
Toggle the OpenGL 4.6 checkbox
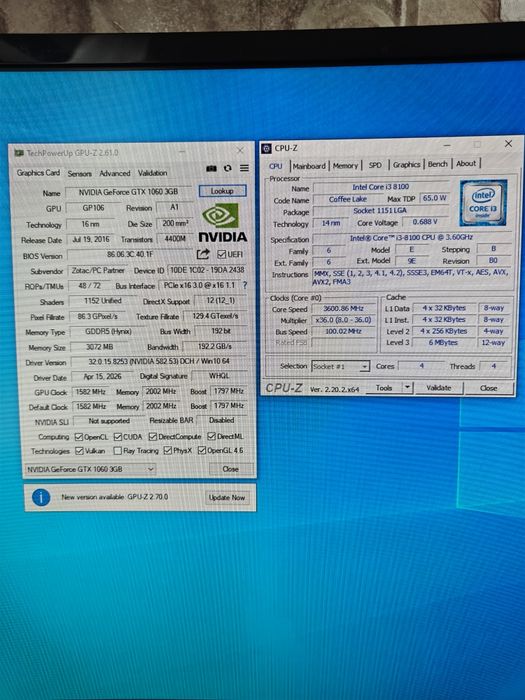pos(202,450)
